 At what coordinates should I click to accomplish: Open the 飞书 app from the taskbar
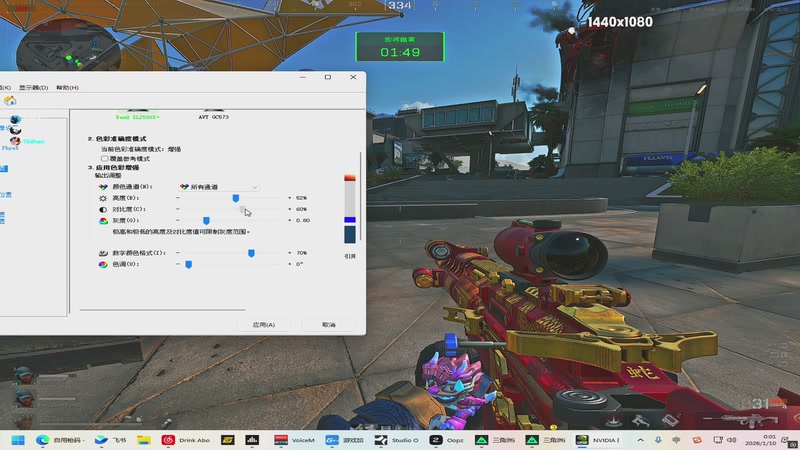[x=110, y=440]
